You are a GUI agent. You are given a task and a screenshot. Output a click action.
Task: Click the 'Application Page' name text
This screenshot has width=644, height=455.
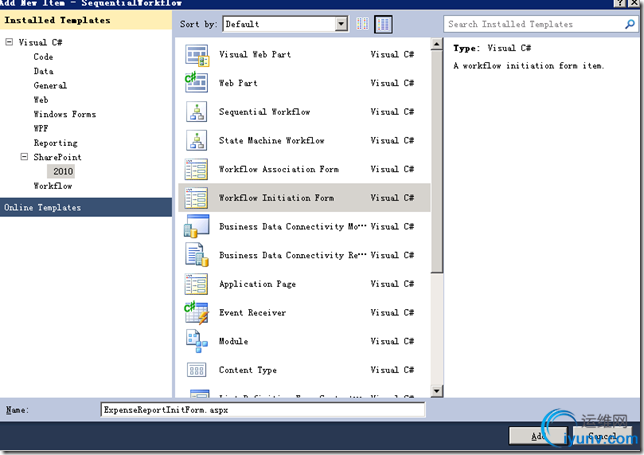click(258, 284)
